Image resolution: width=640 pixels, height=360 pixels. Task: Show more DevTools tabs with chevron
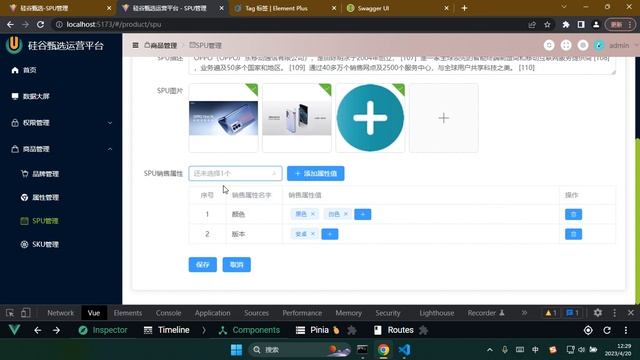click(x=524, y=313)
